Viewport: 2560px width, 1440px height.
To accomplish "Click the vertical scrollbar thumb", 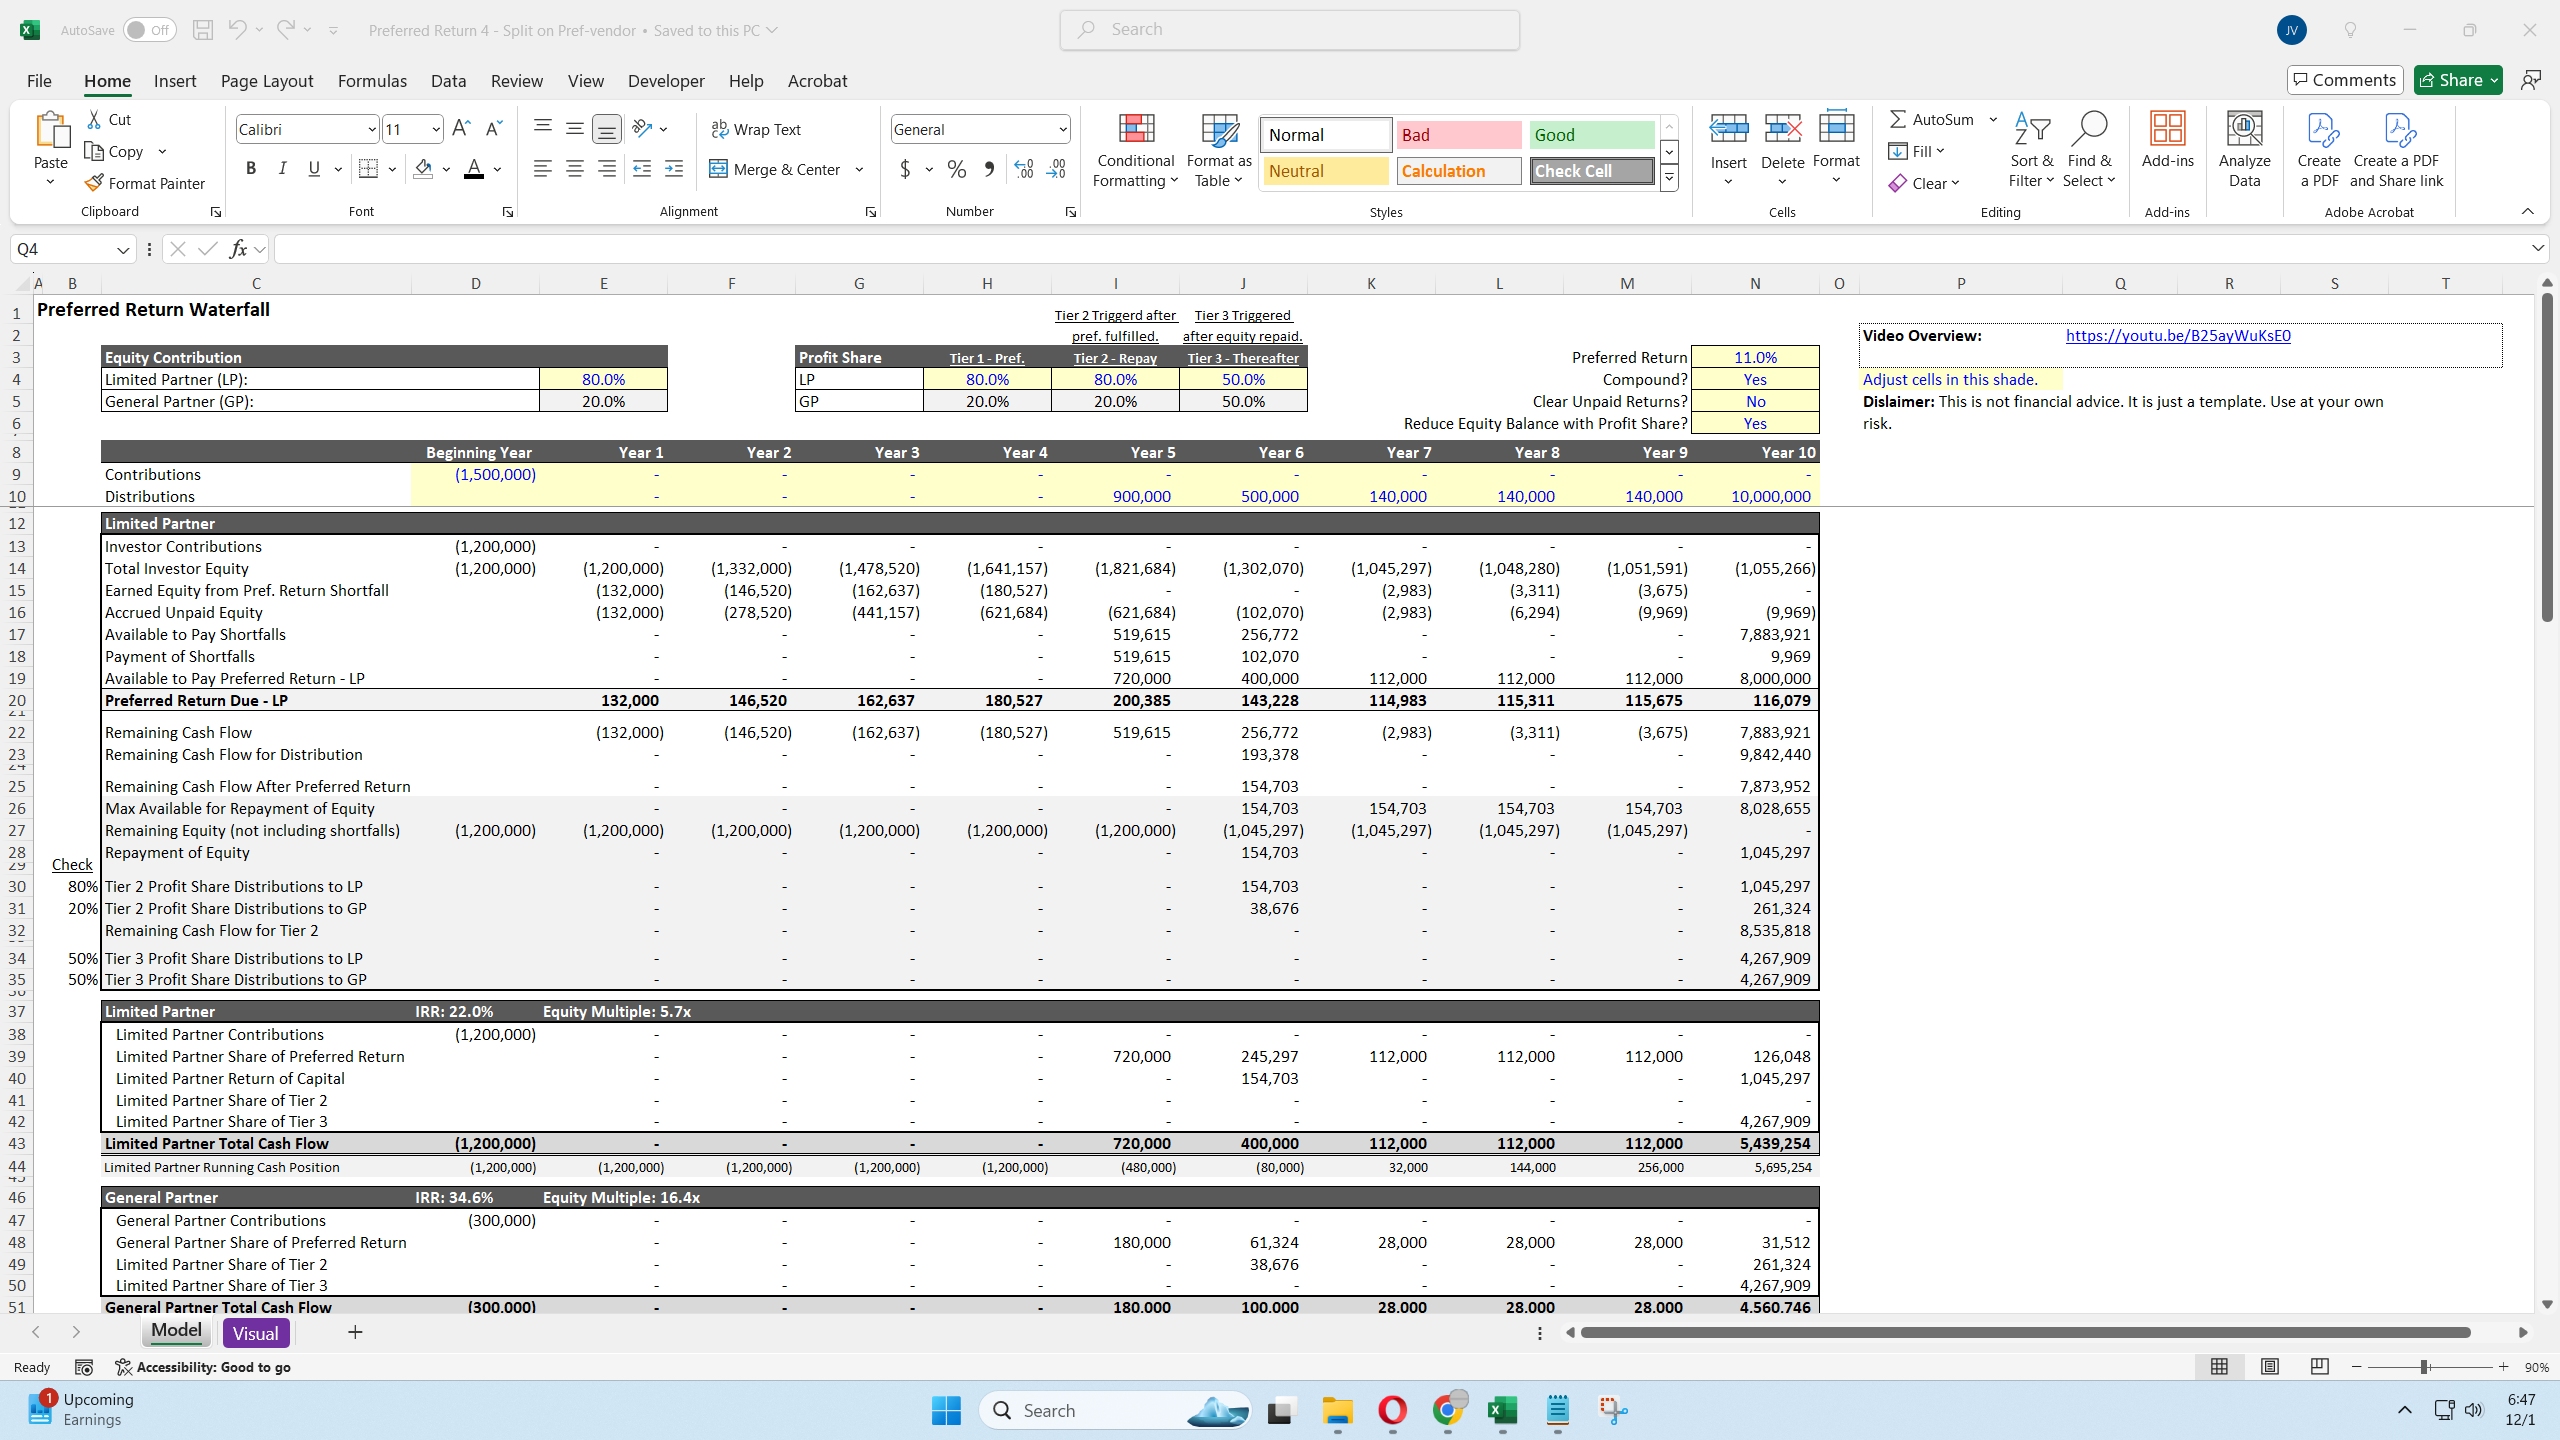I will pos(2547,457).
